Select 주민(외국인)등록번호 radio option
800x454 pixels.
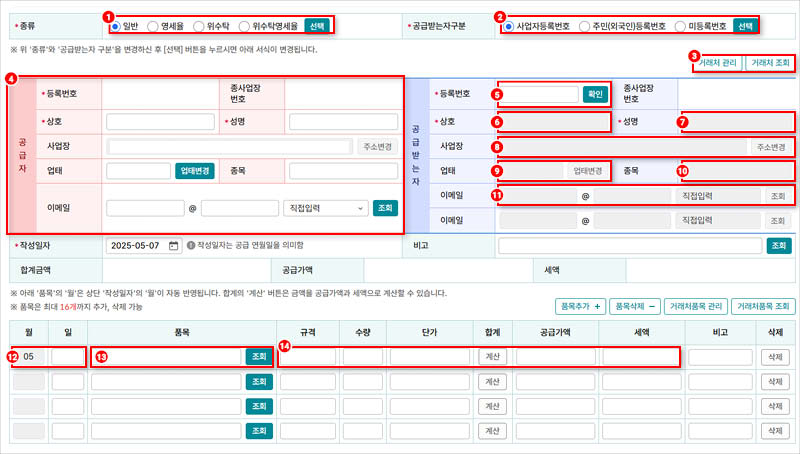(x=585, y=26)
